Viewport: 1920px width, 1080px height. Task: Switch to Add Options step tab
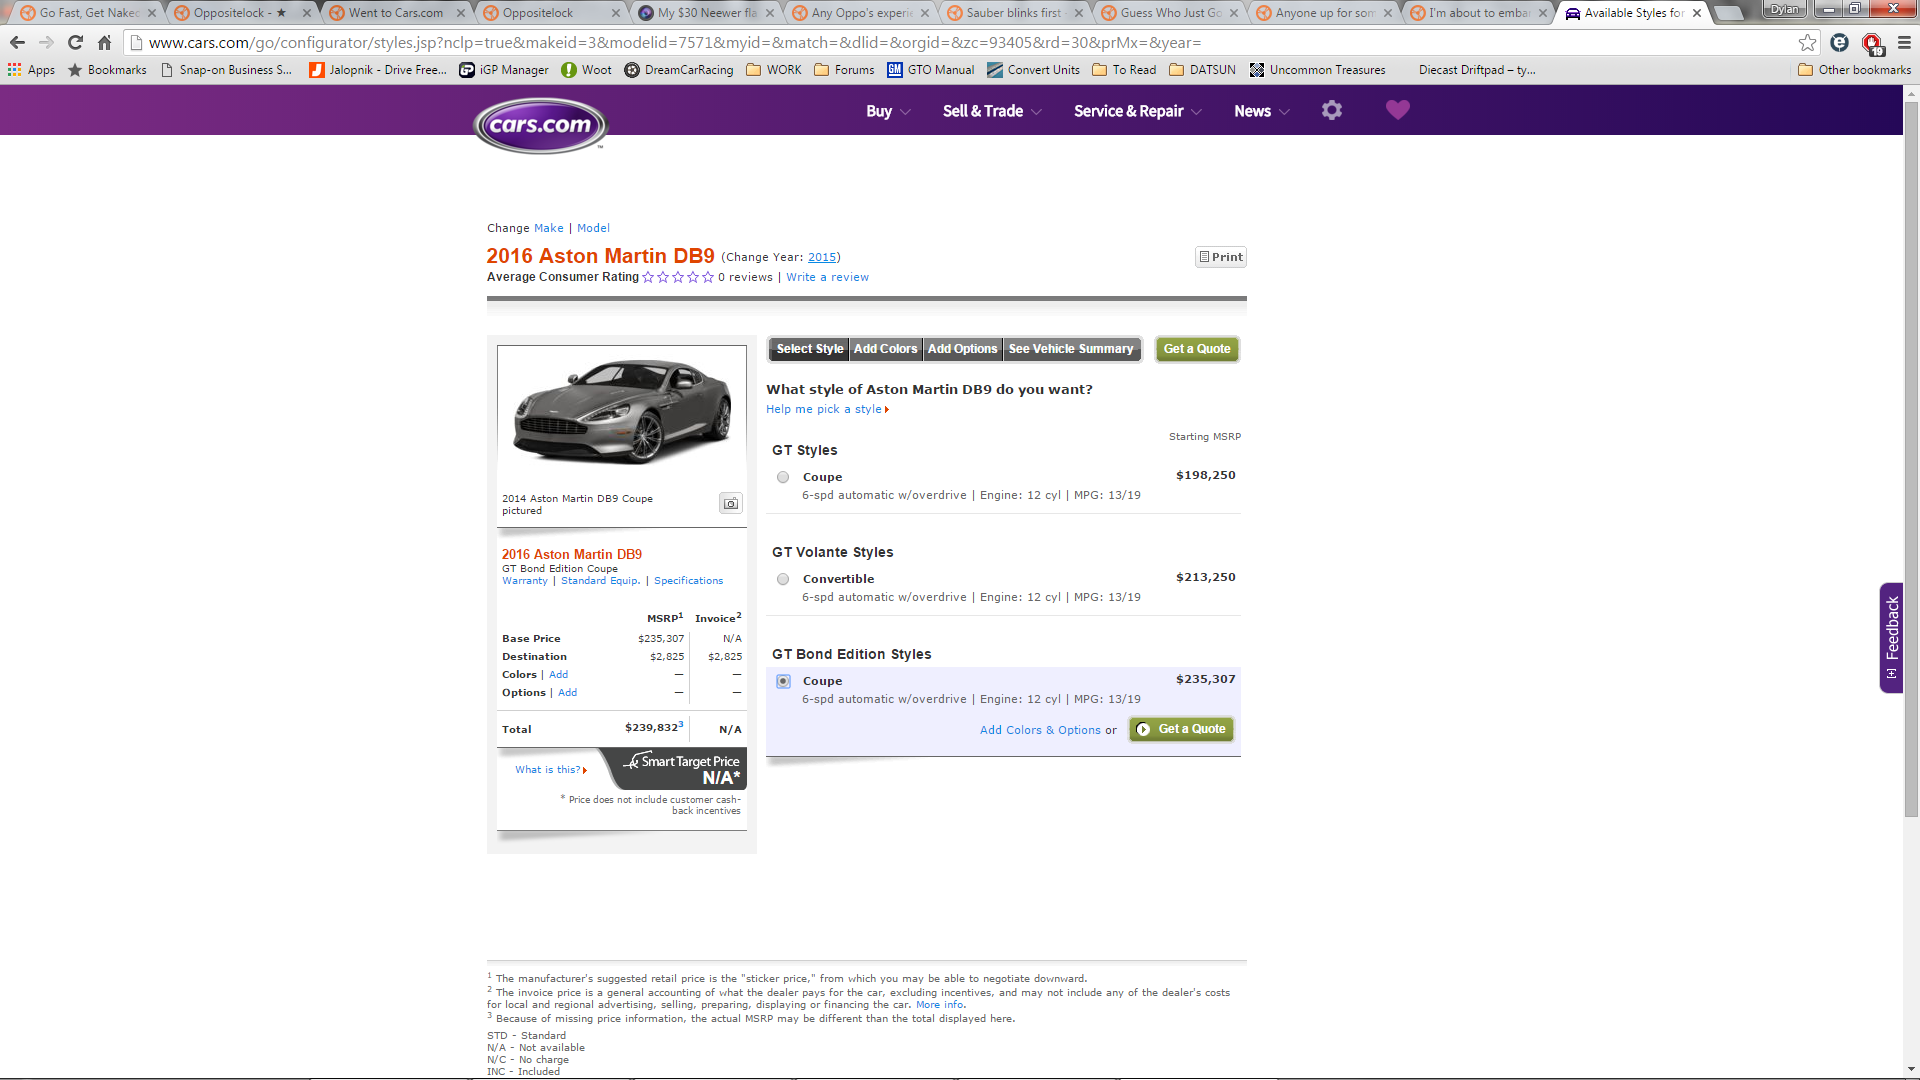[x=962, y=349]
